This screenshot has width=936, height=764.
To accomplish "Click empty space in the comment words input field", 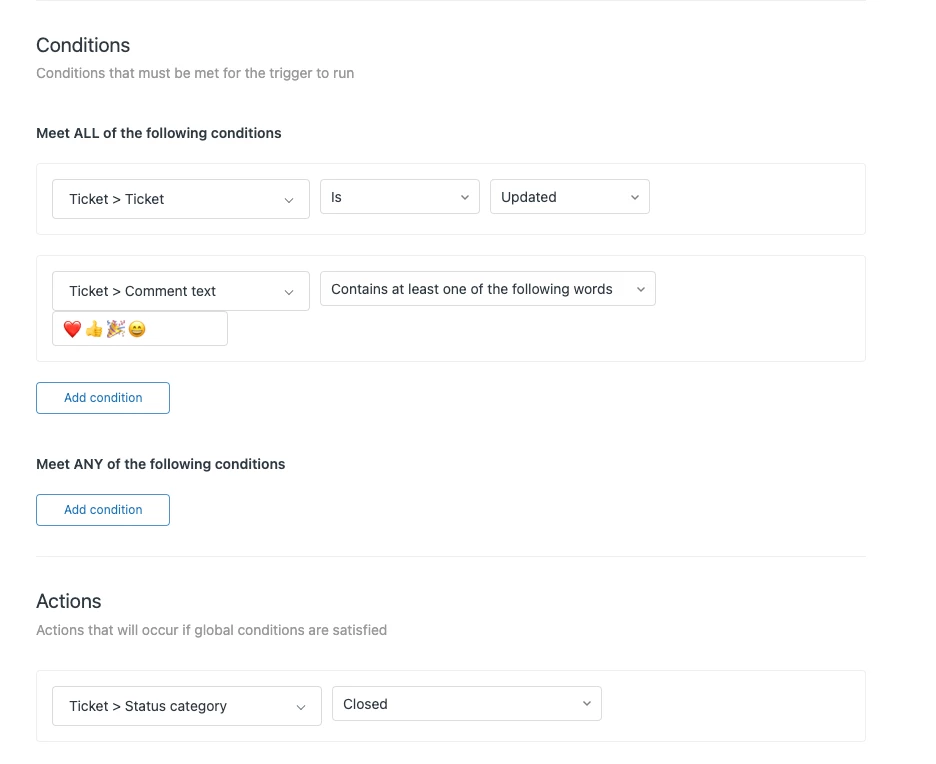I will pos(190,329).
